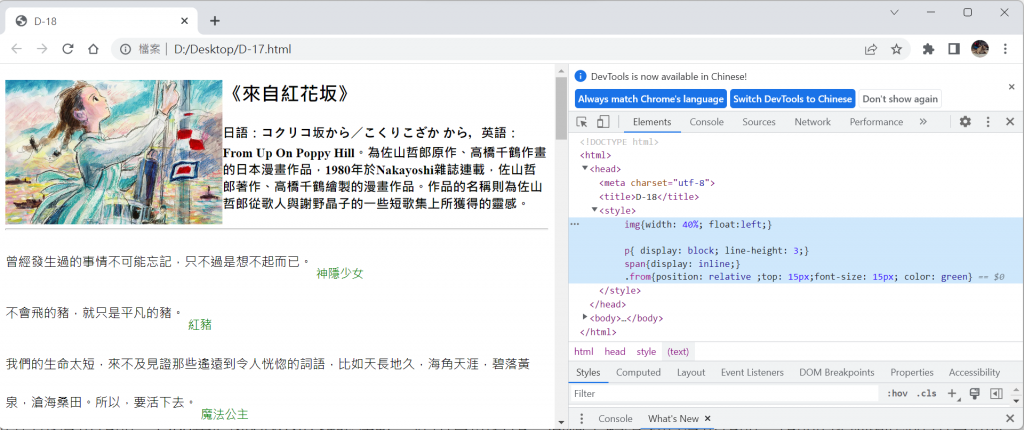Open the Network tab
1024x430 pixels.
pyautogui.click(x=812, y=122)
